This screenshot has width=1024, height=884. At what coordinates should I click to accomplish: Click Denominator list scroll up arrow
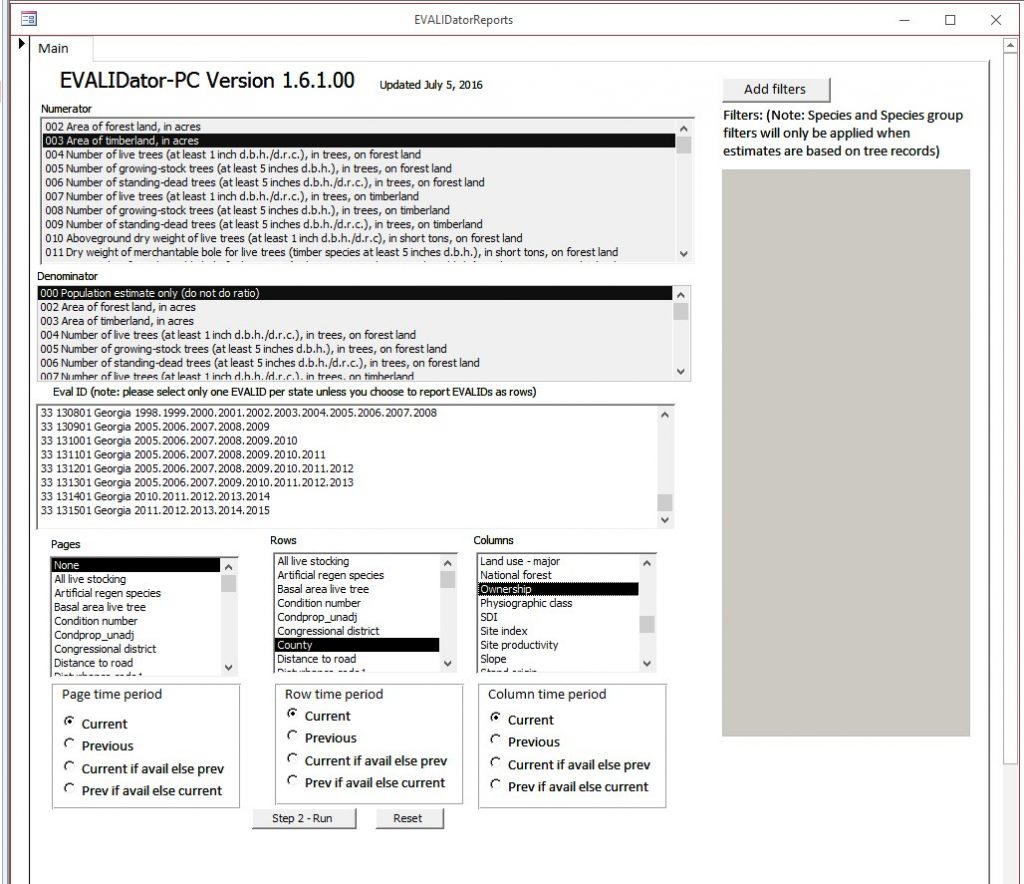(x=680, y=295)
